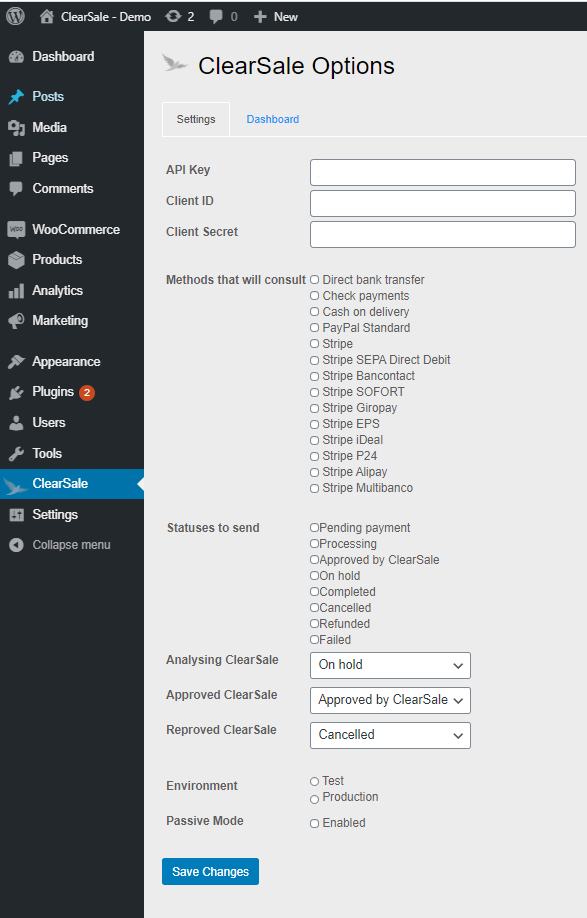Screen dimensions: 587x918
Task: Select the Test environment
Action: (314, 782)
